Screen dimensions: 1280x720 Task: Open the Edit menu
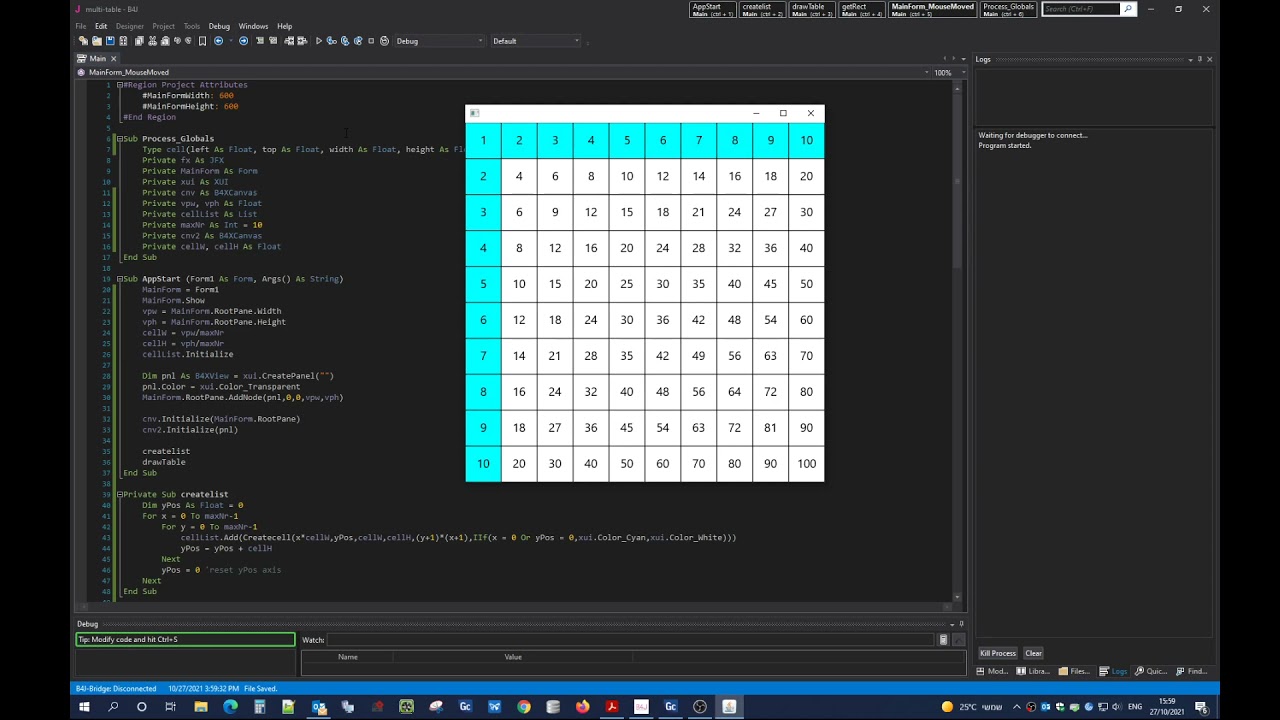click(101, 26)
